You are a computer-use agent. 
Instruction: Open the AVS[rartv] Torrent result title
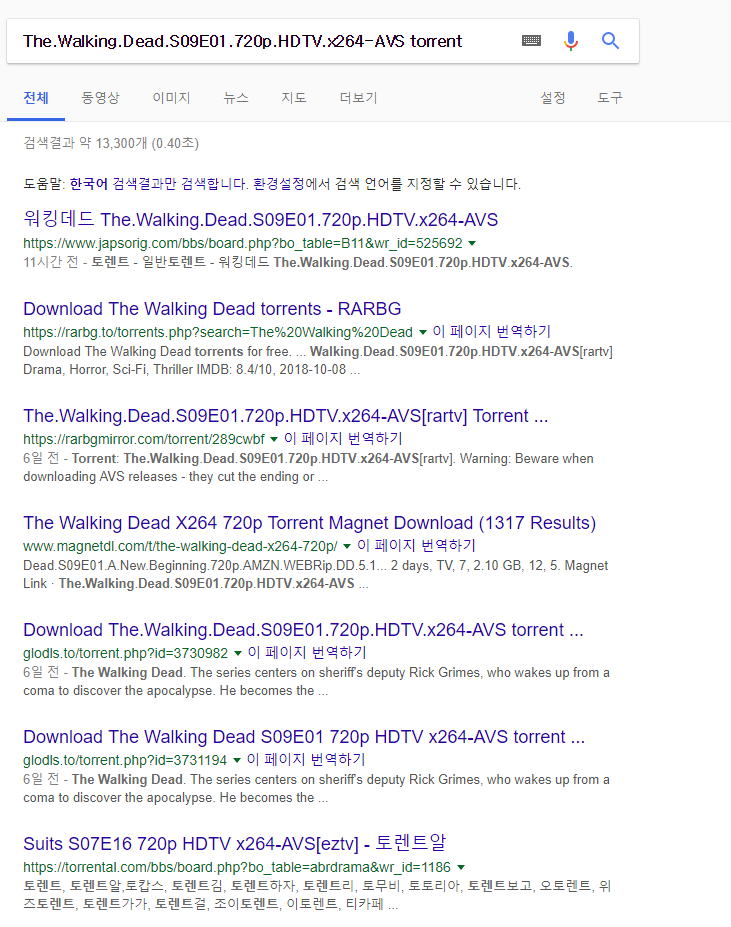286,416
